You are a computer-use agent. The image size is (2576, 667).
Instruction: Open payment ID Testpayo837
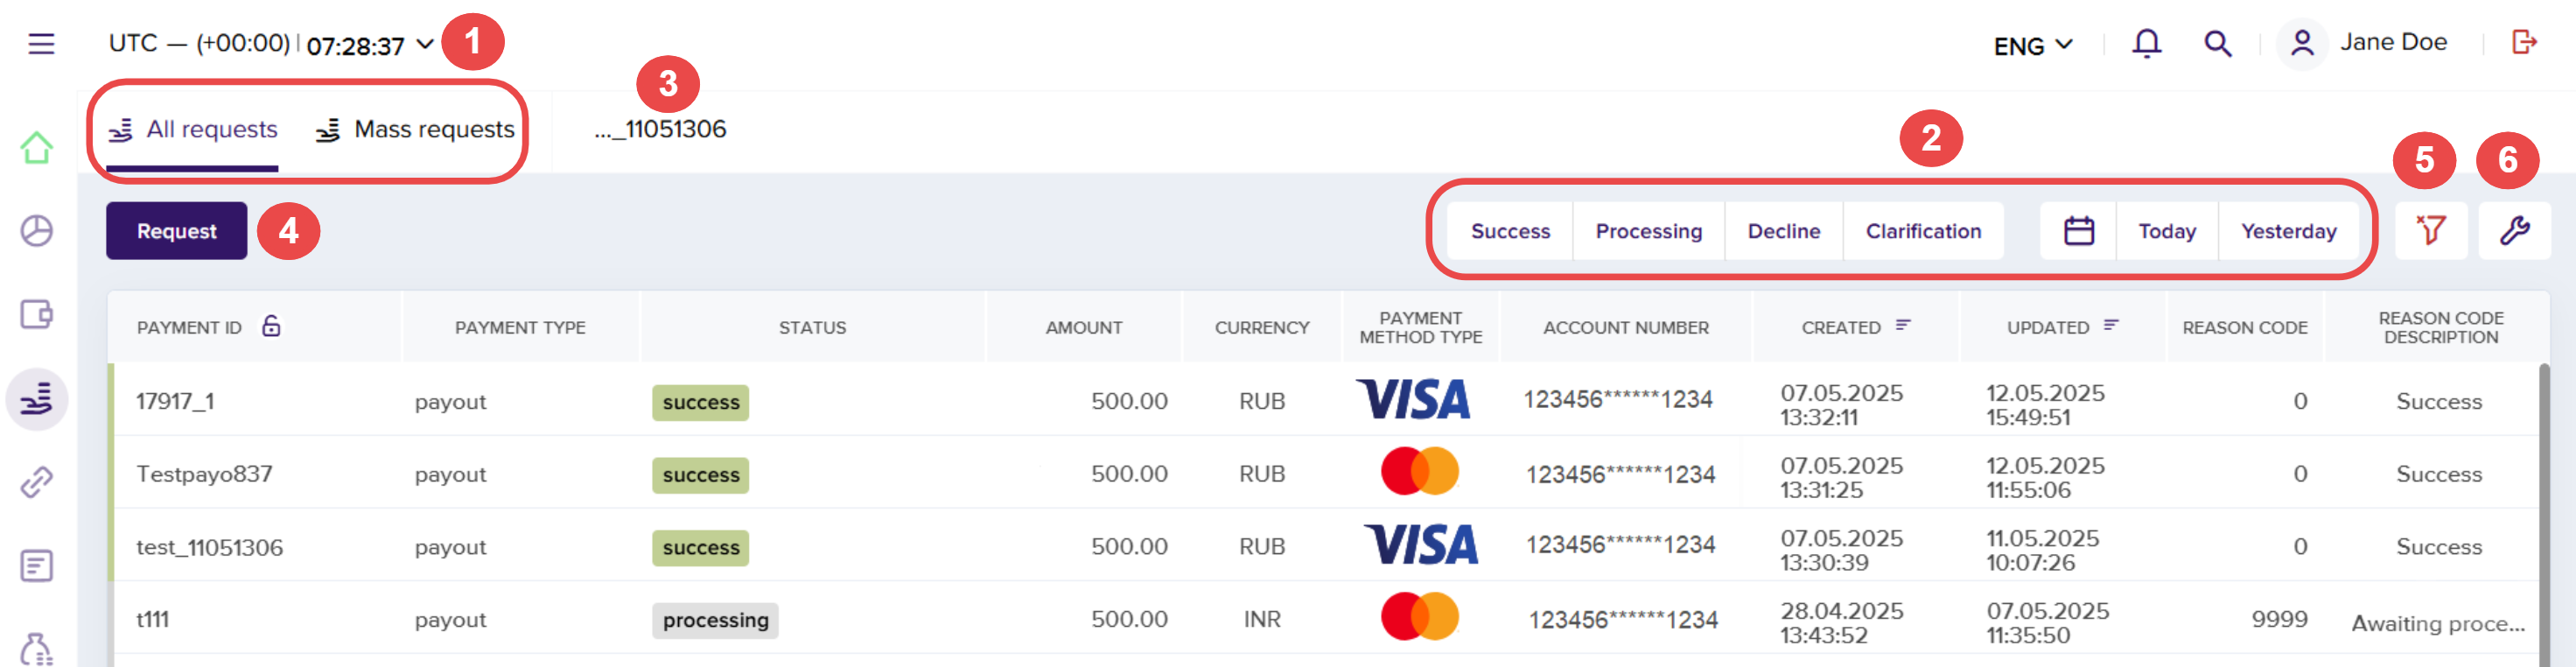(x=204, y=474)
